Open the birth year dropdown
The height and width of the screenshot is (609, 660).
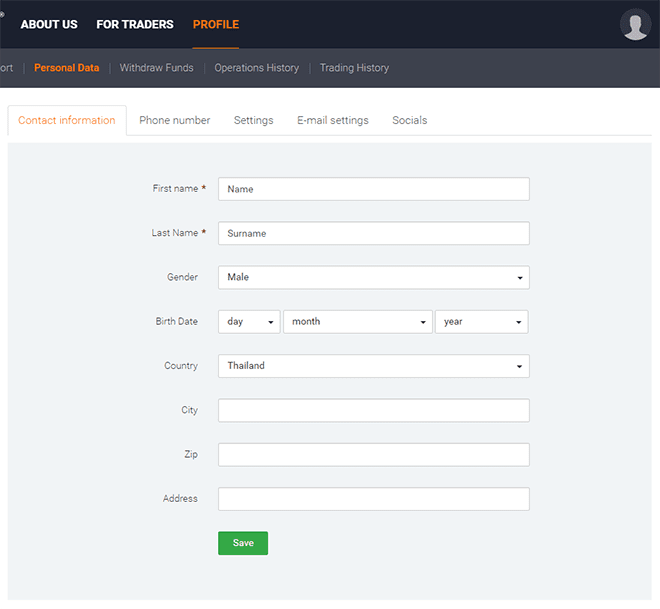click(x=482, y=322)
